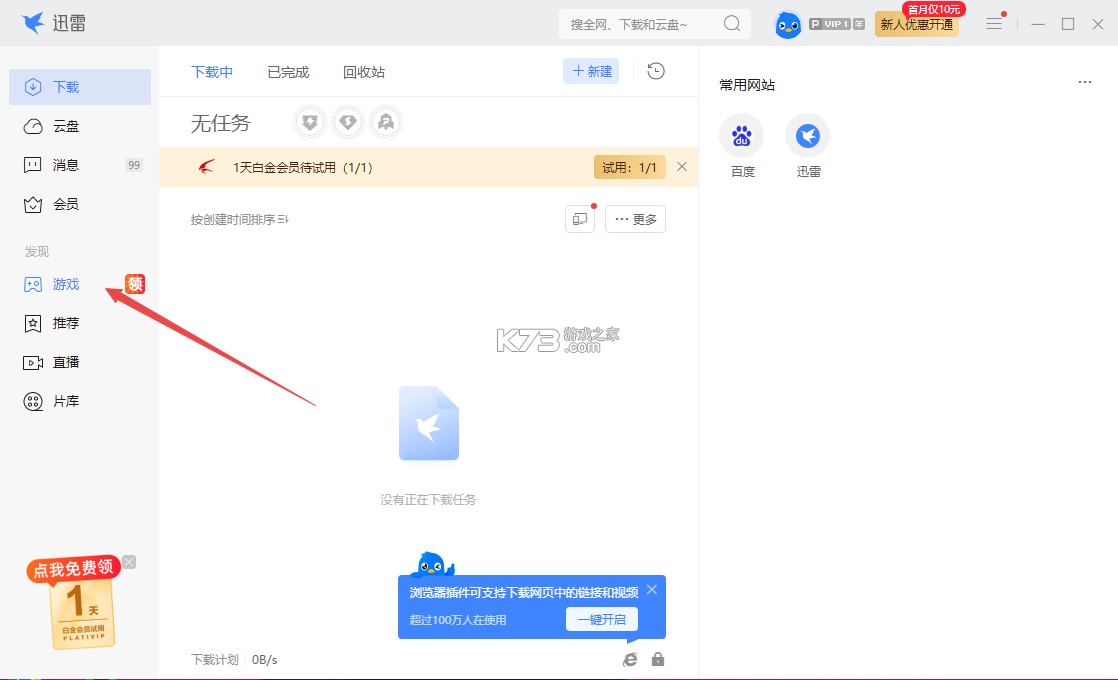This screenshot has width=1118, height=680.
Task: Click the IE browser icon in status bar
Action: [630, 660]
